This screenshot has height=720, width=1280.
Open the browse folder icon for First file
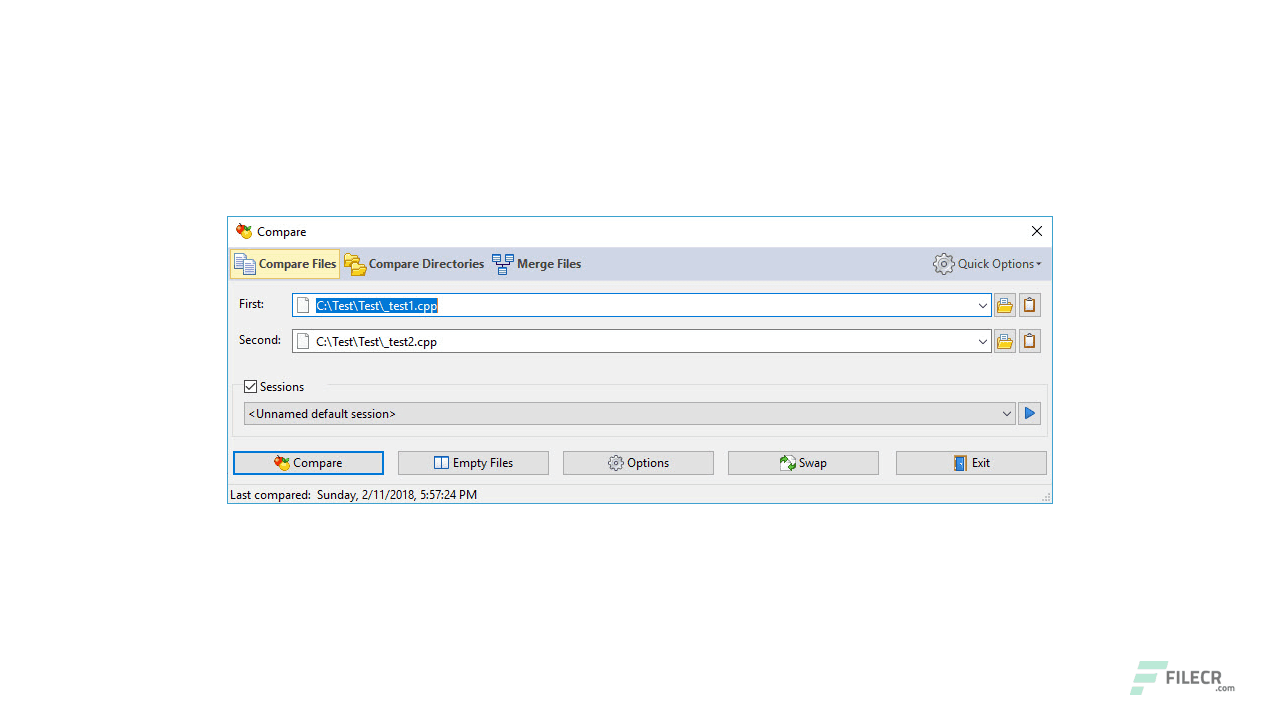tap(1004, 305)
